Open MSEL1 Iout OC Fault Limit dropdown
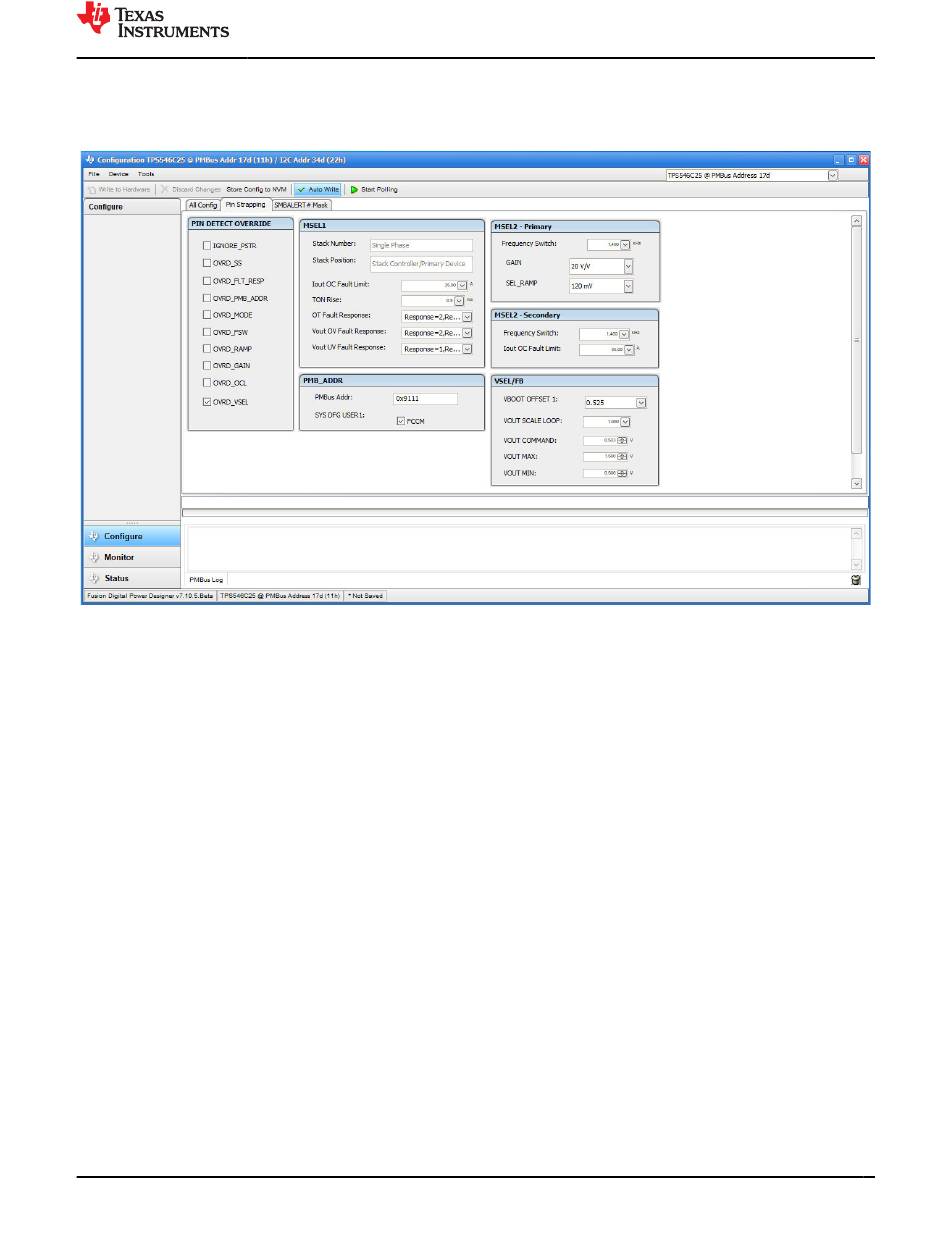The height and width of the screenshot is (1237, 950). 461,285
